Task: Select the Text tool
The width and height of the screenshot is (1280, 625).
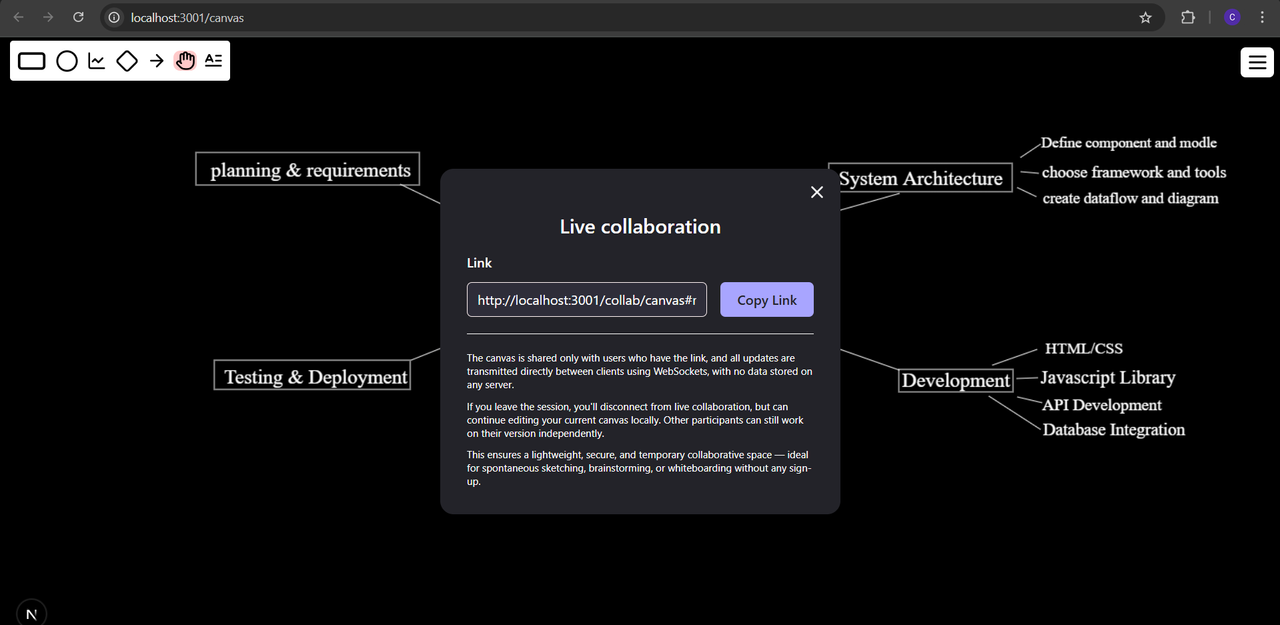Action: point(213,61)
